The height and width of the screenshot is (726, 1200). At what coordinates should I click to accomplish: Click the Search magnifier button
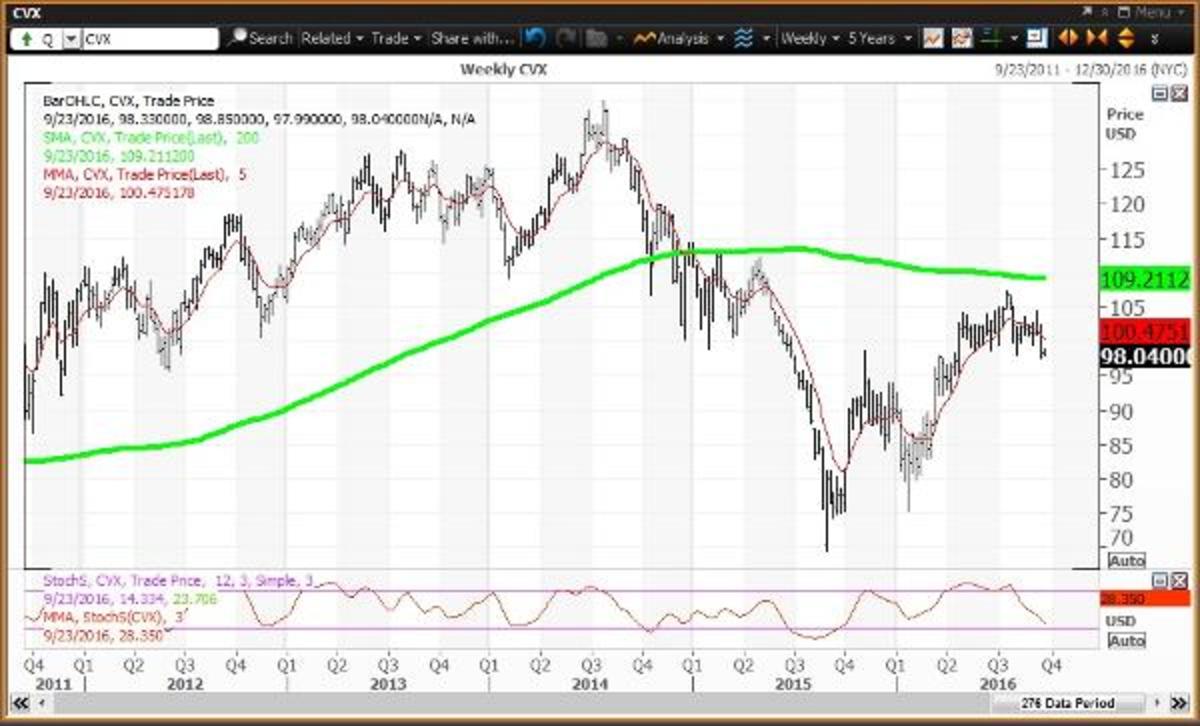[260, 39]
